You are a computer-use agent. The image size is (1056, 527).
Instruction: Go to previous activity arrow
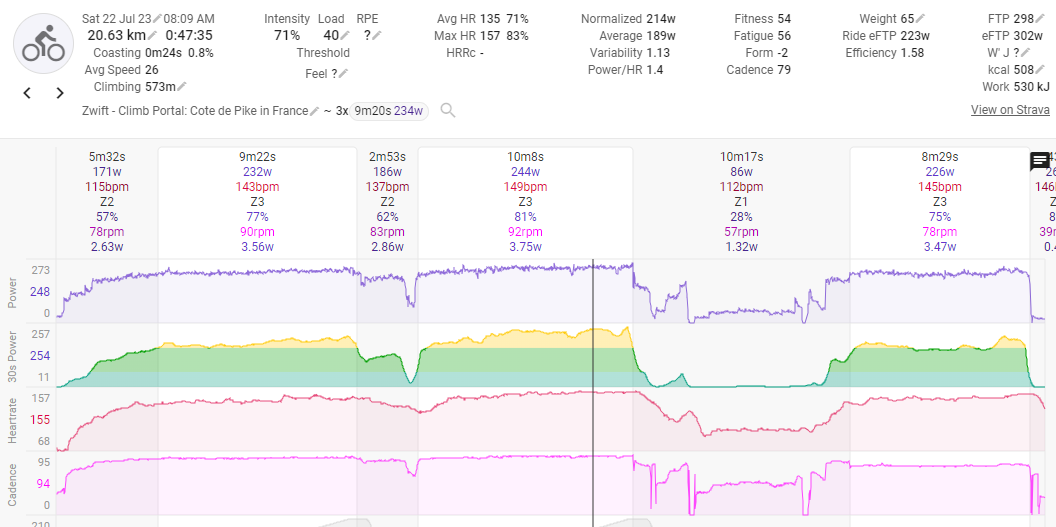[27, 93]
